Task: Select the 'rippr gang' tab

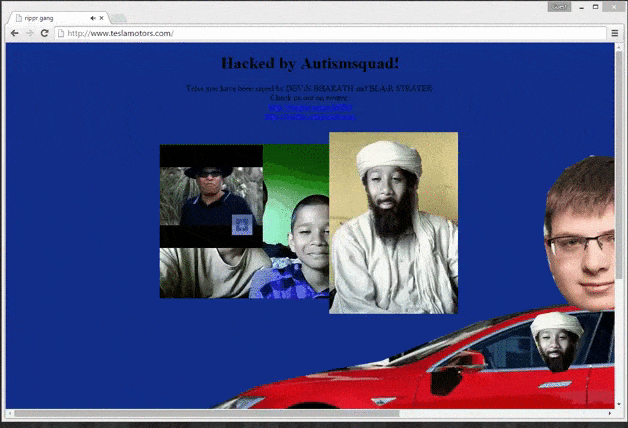Action: (58, 18)
